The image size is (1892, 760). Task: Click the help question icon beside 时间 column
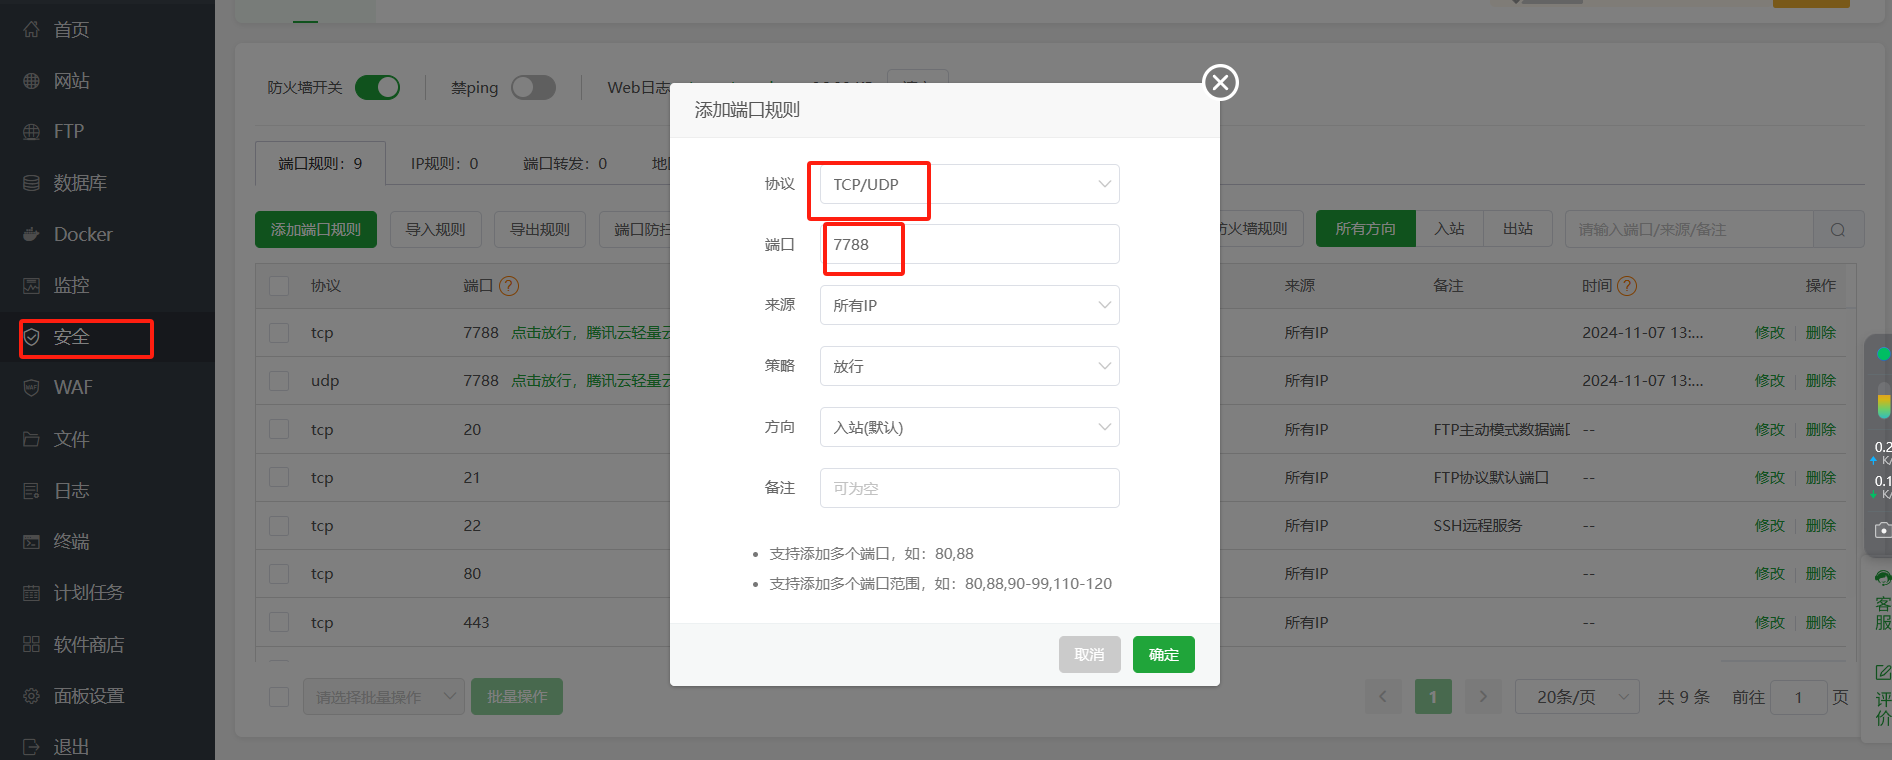click(1627, 286)
